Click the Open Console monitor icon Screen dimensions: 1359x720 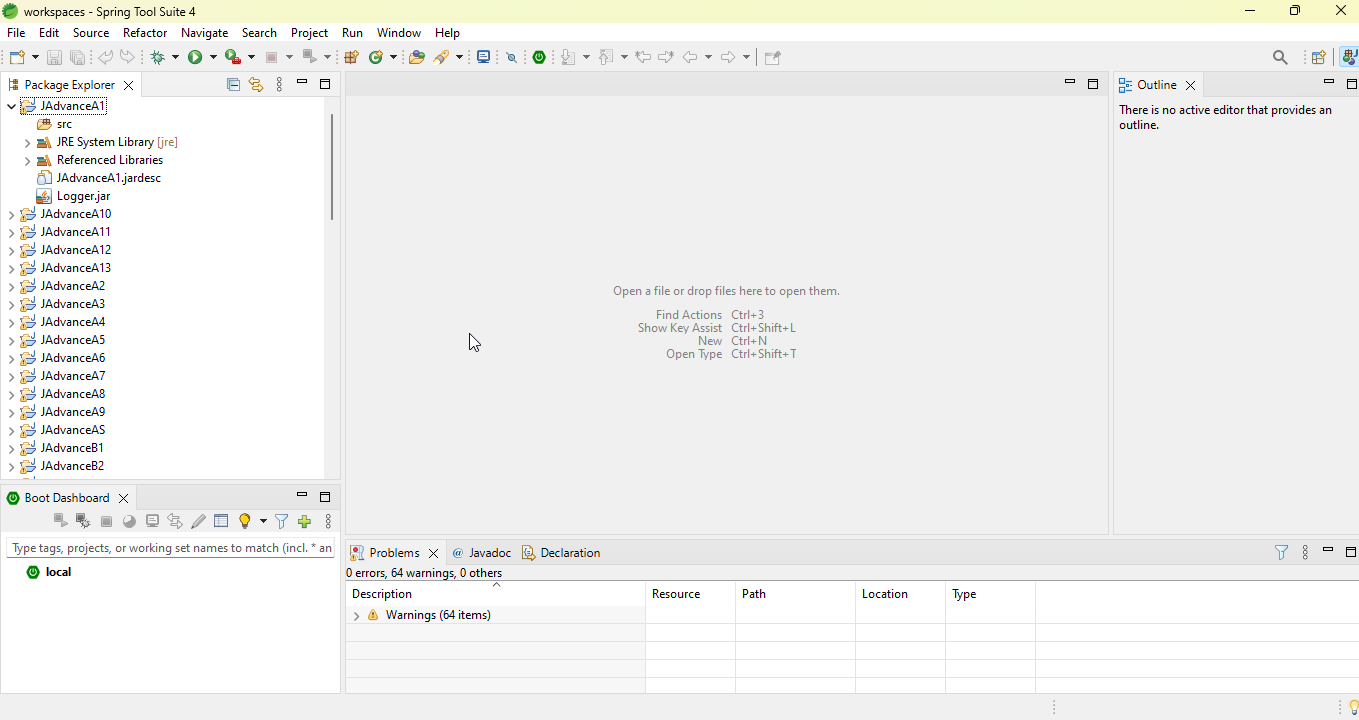(484, 57)
